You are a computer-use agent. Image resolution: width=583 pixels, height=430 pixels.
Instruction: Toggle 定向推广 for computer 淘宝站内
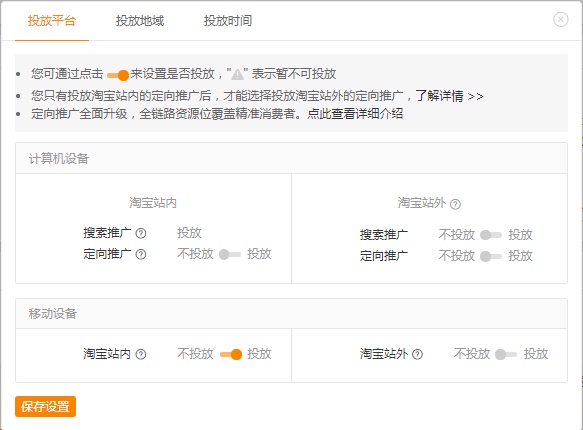(230, 255)
